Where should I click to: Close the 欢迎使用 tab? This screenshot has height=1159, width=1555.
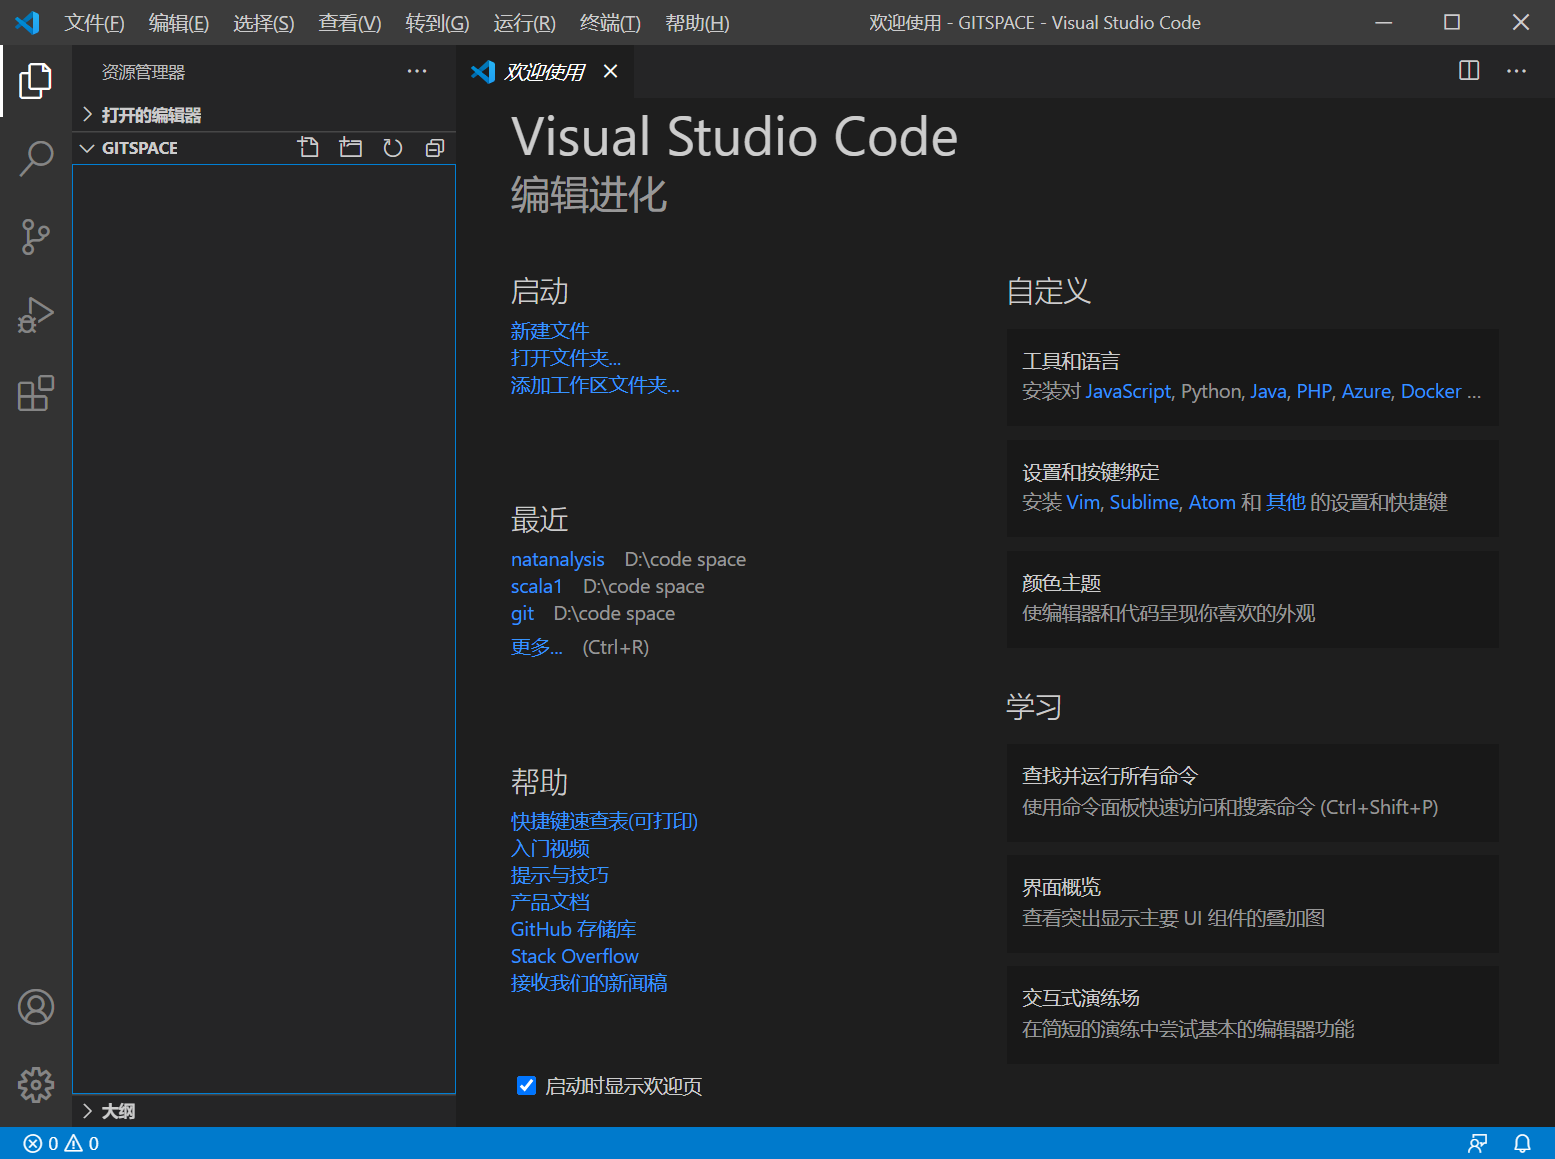pyautogui.click(x=611, y=71)
